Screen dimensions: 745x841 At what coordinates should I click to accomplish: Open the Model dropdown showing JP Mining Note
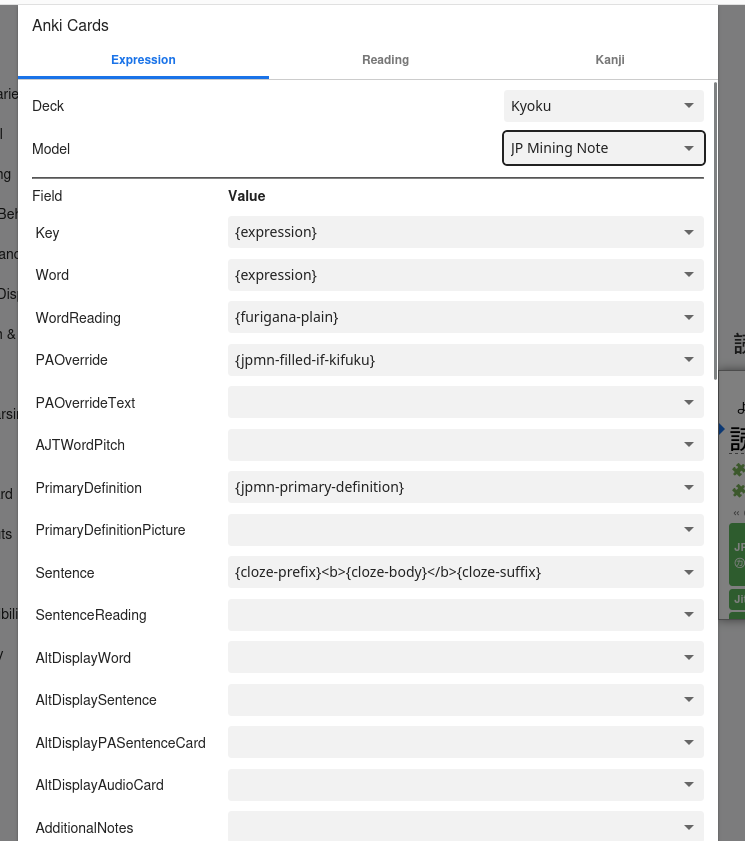[x=603, y=148]
